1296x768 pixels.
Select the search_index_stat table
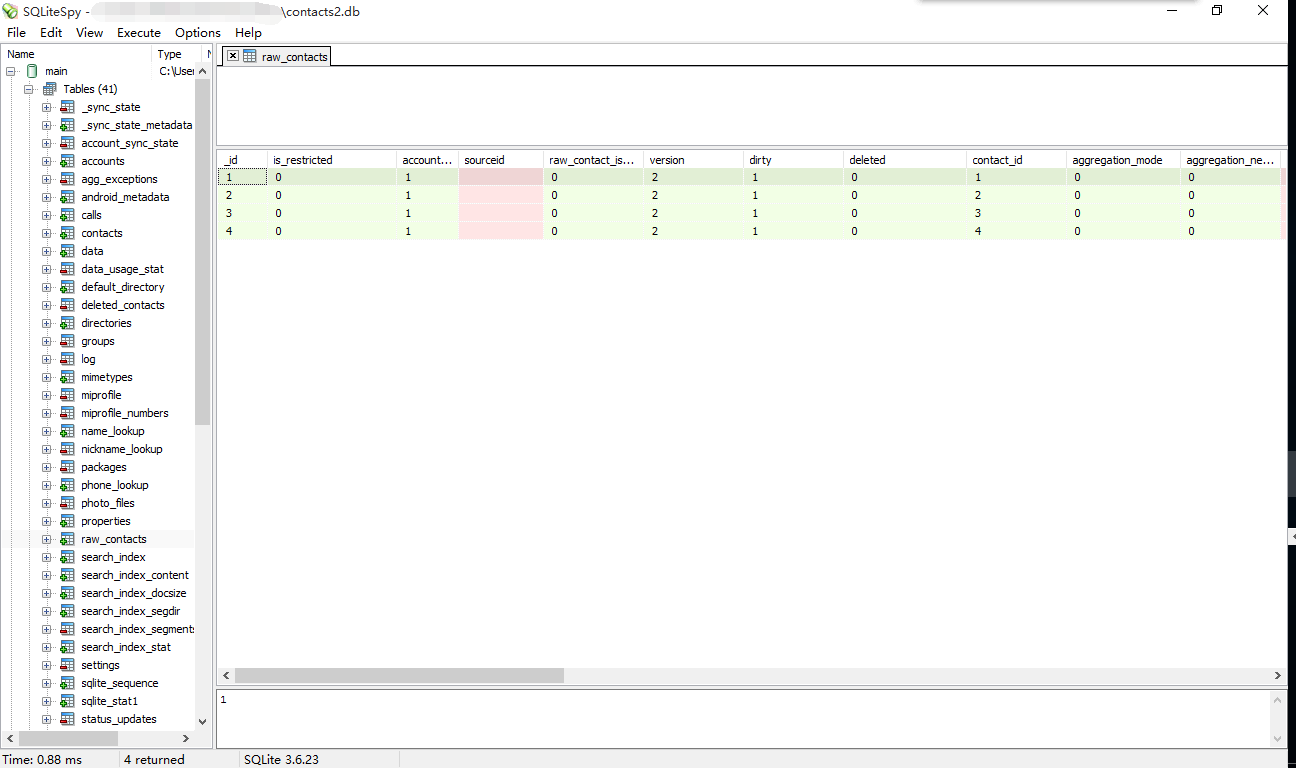tap(126, 647)
